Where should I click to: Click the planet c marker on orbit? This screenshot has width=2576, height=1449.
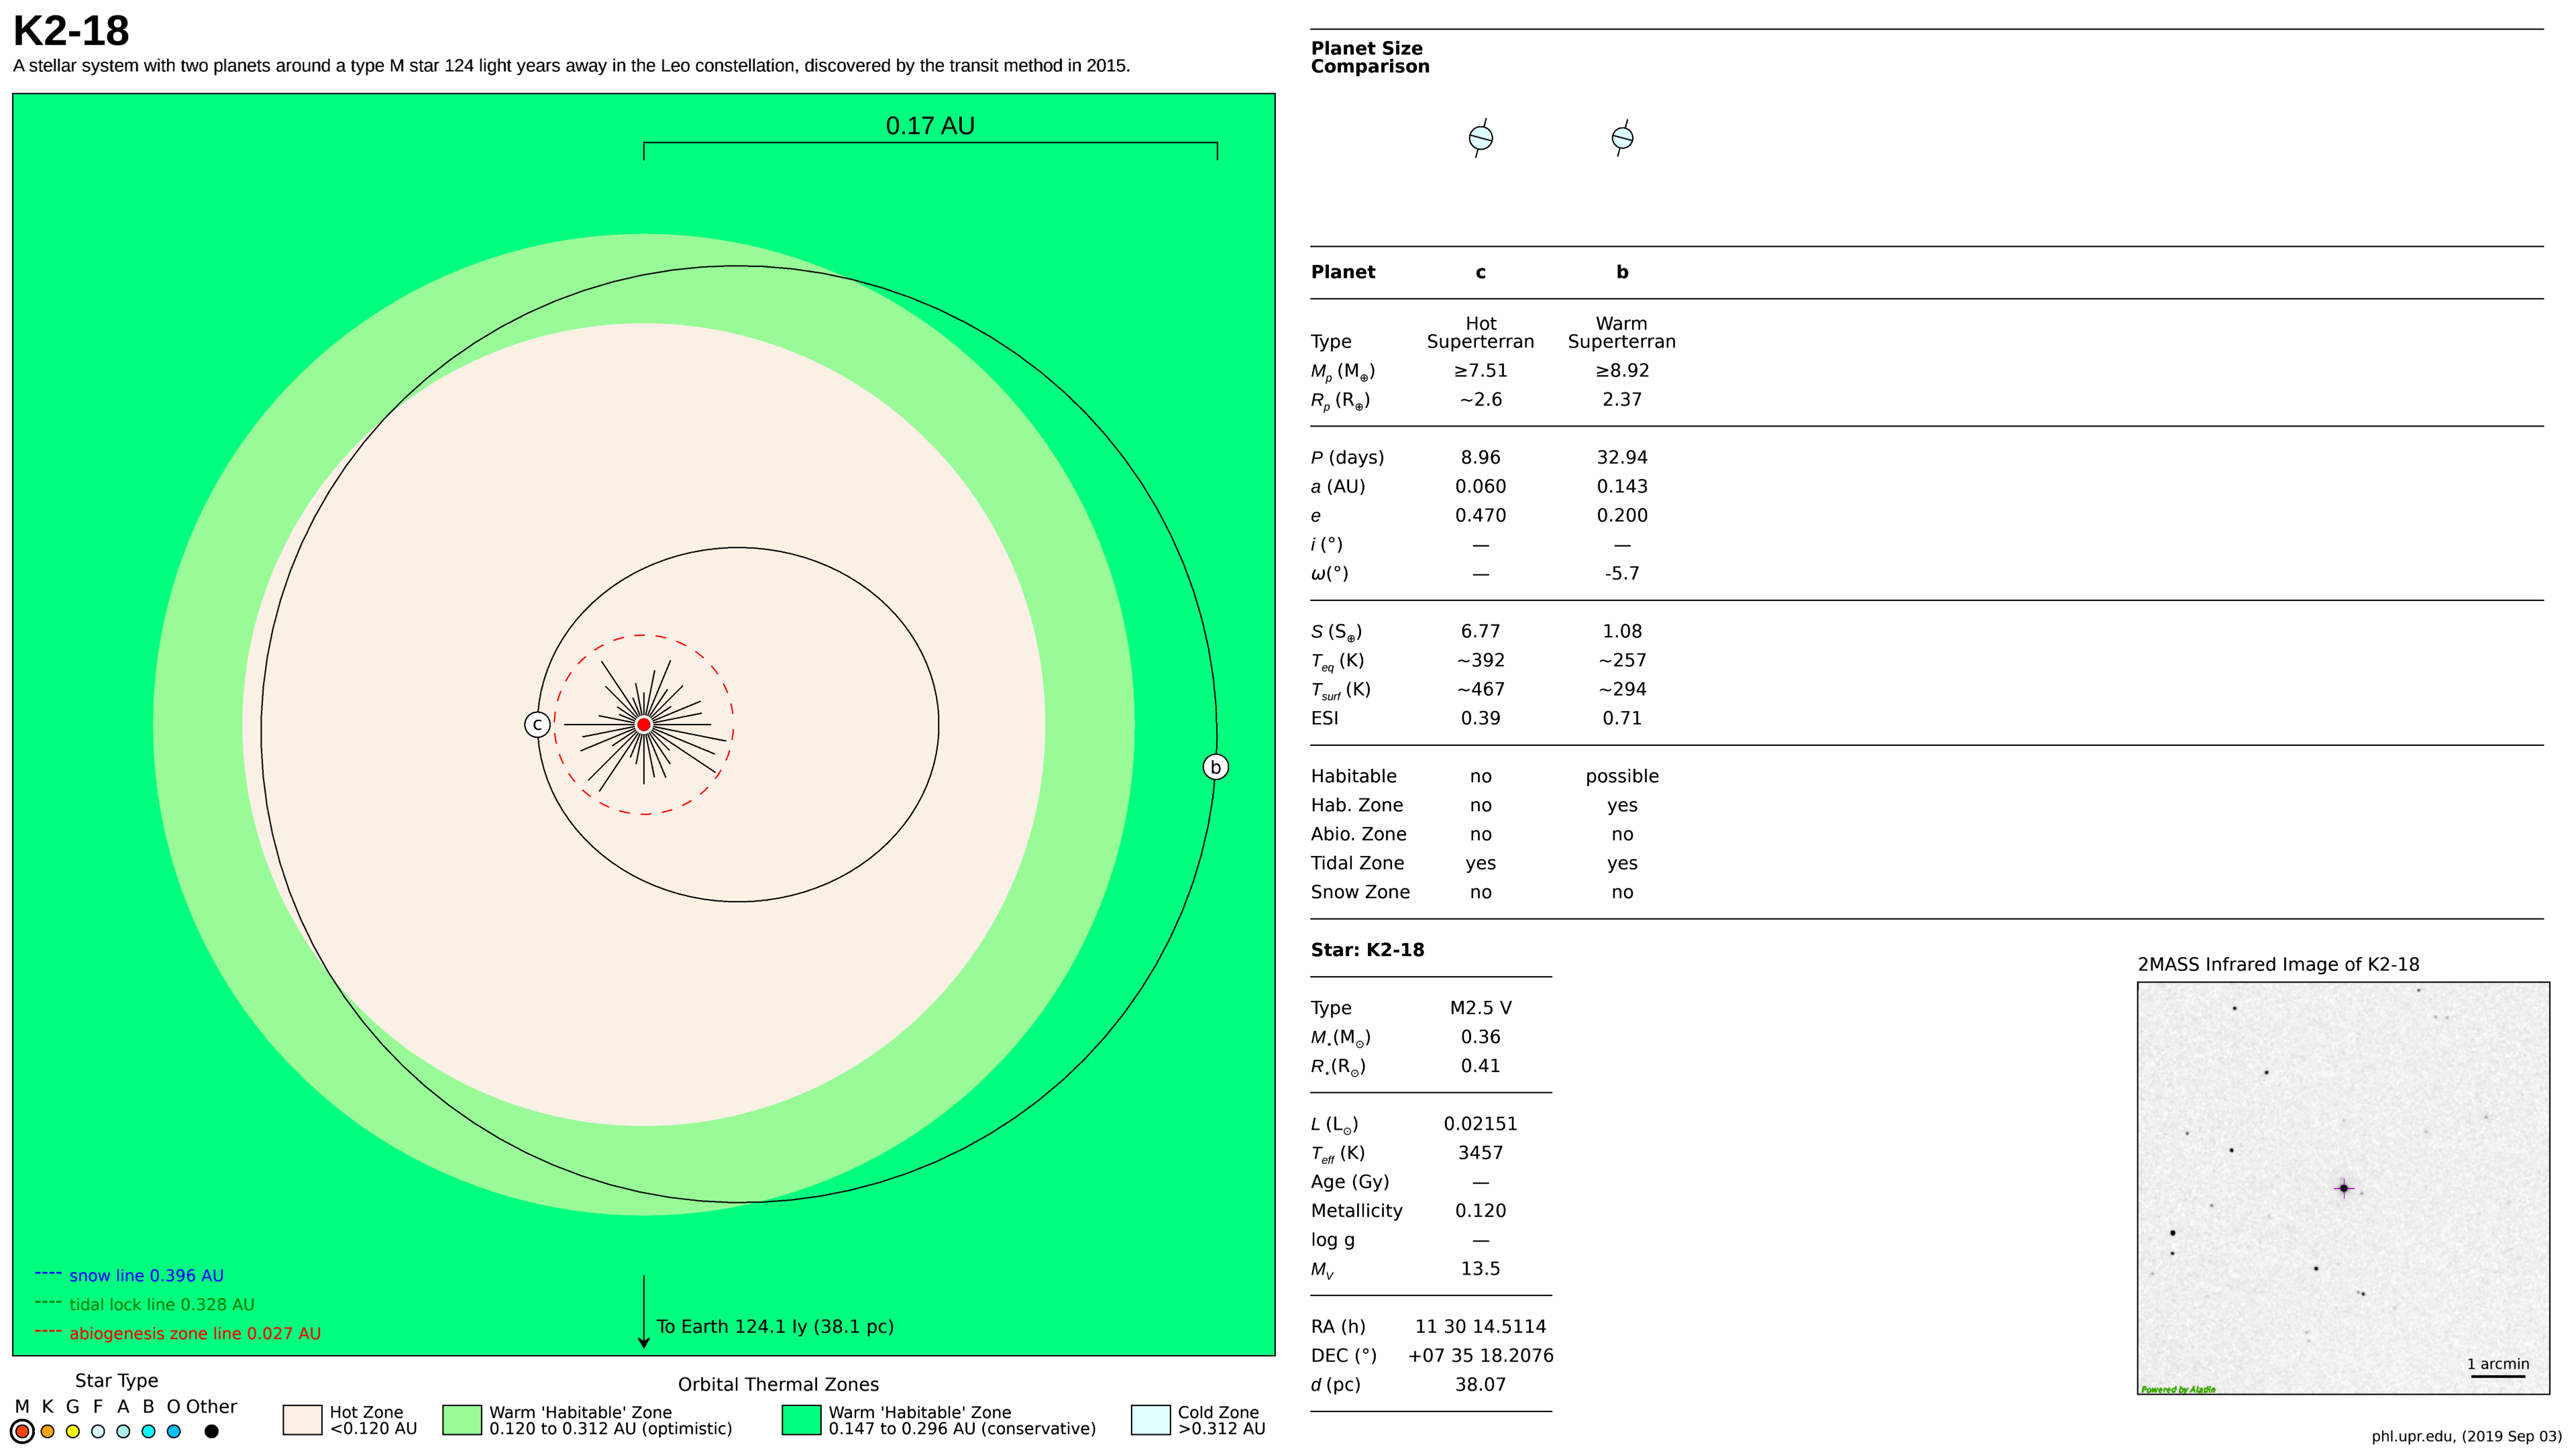pyautogui.click(x=537, y=724)
